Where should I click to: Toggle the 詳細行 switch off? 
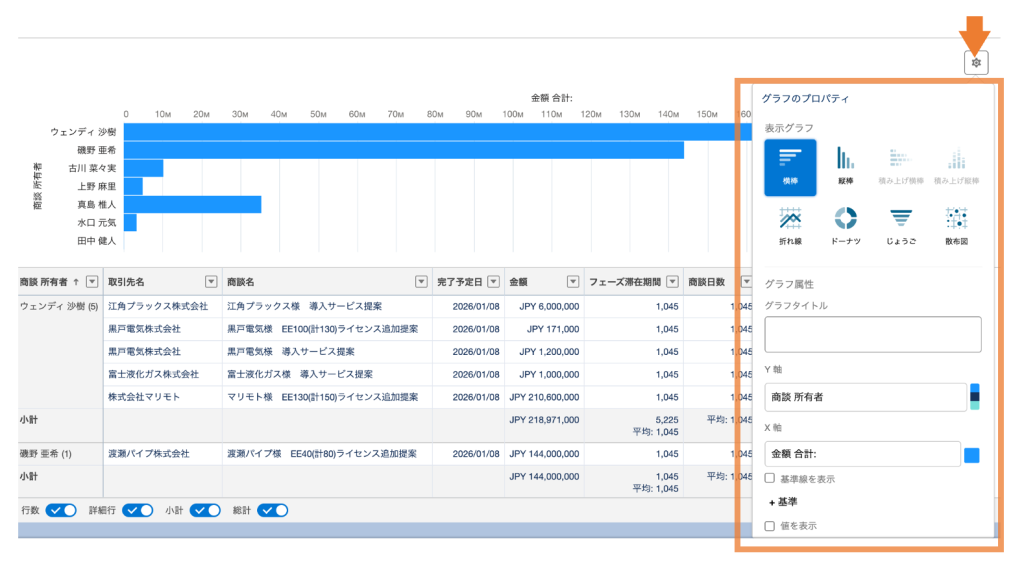(138, 510)
